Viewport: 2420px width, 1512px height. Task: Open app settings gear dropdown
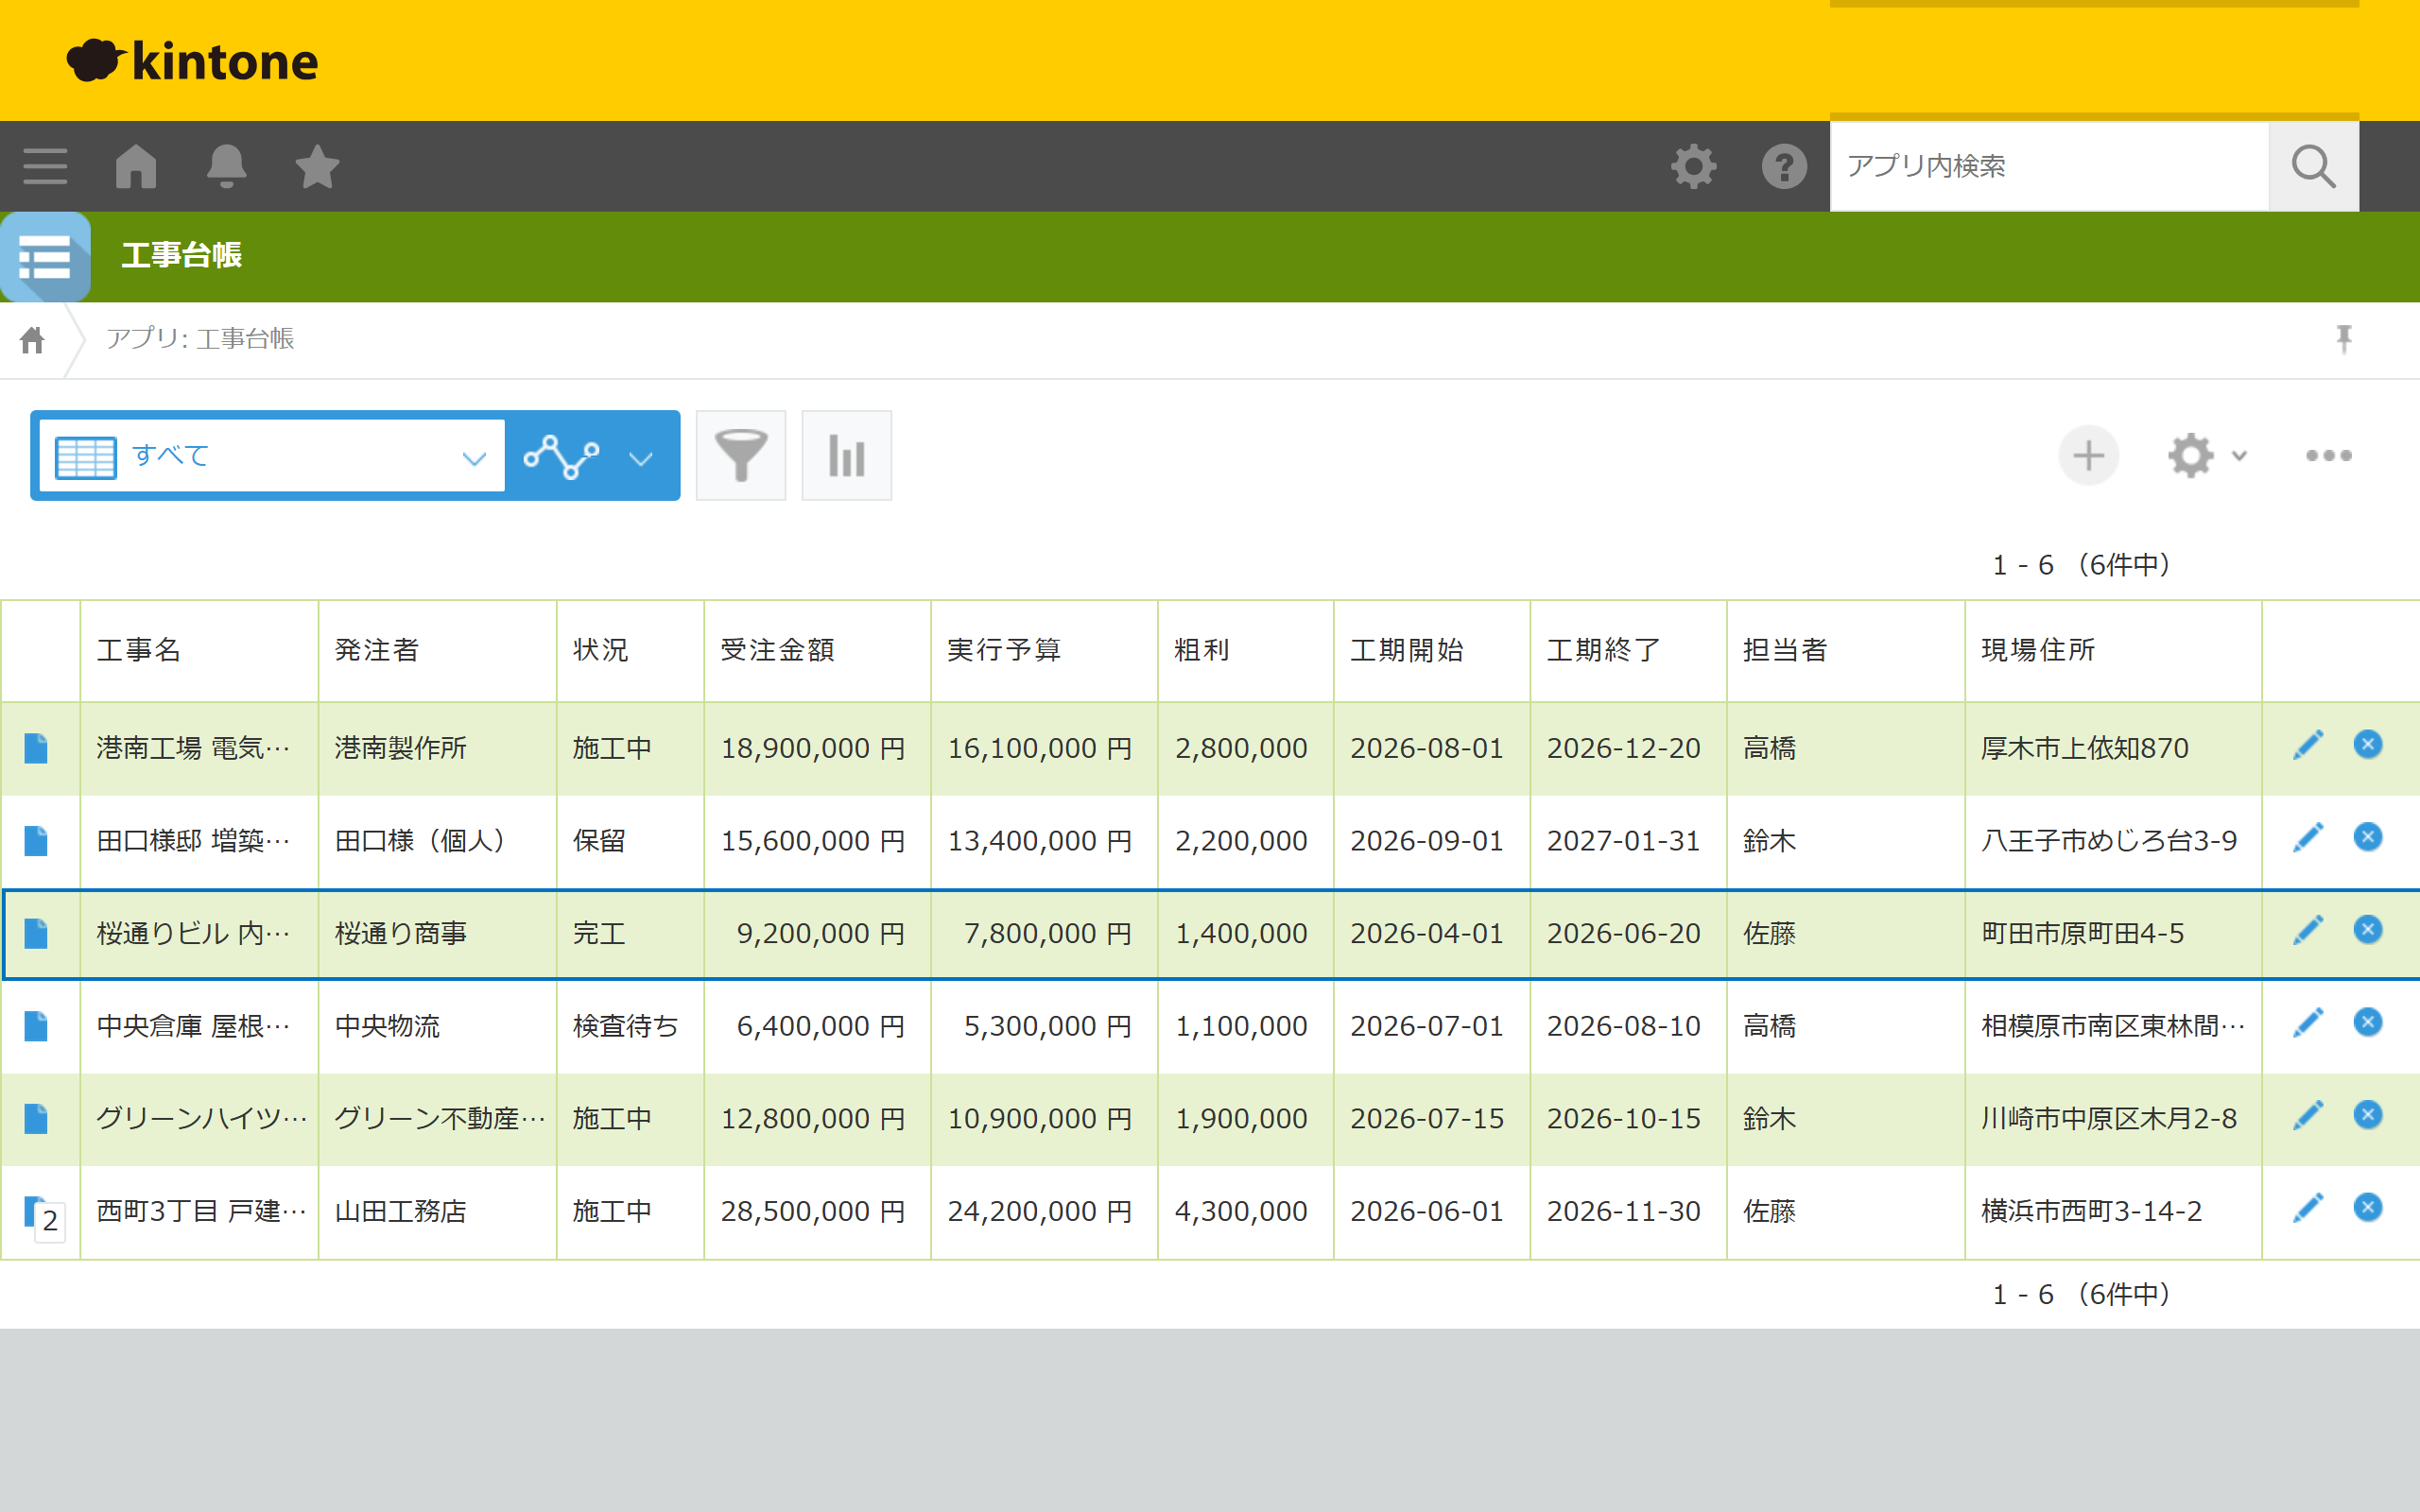tap(2207, 456)
